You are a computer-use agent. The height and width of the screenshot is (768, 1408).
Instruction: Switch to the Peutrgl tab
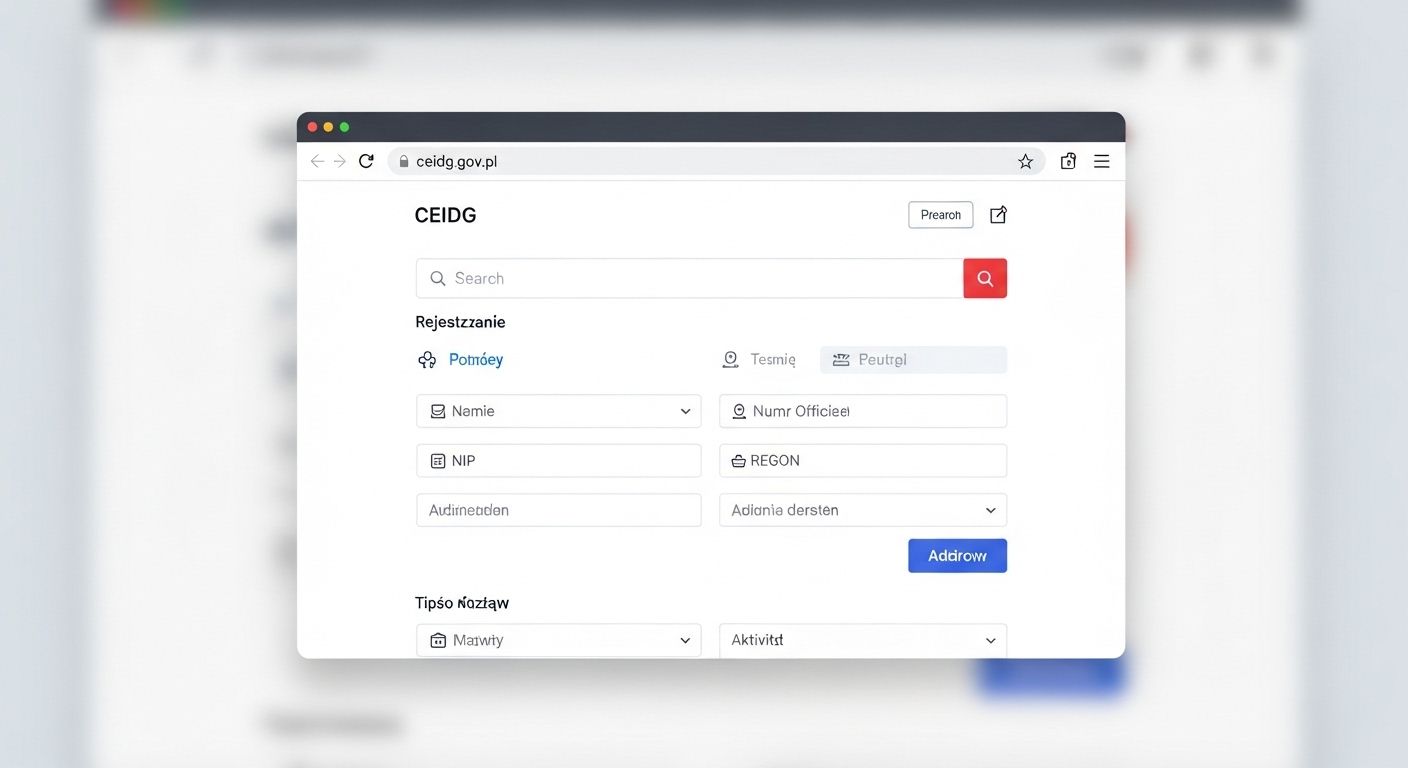(913, 360)
